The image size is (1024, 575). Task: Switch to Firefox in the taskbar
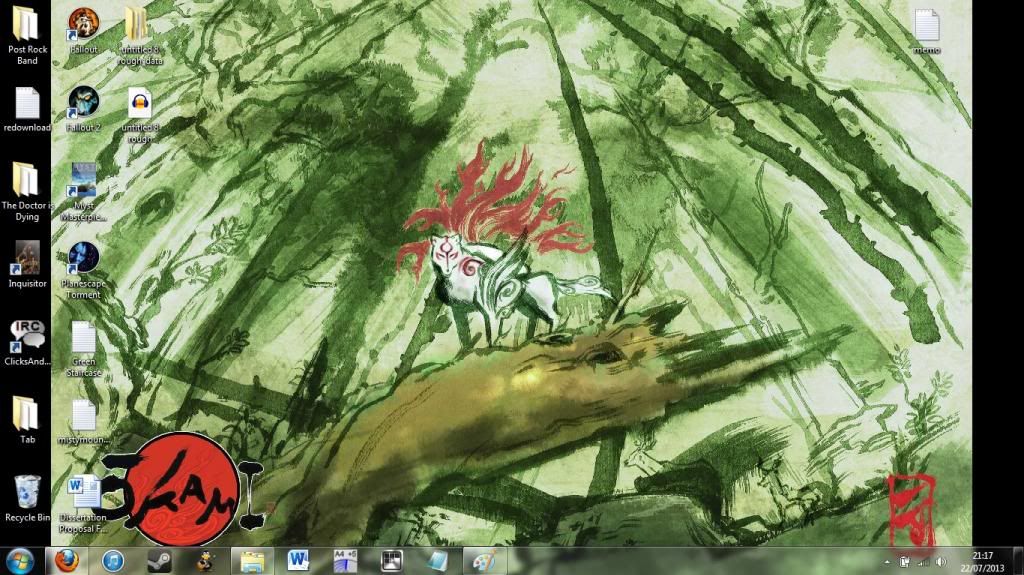66,561
